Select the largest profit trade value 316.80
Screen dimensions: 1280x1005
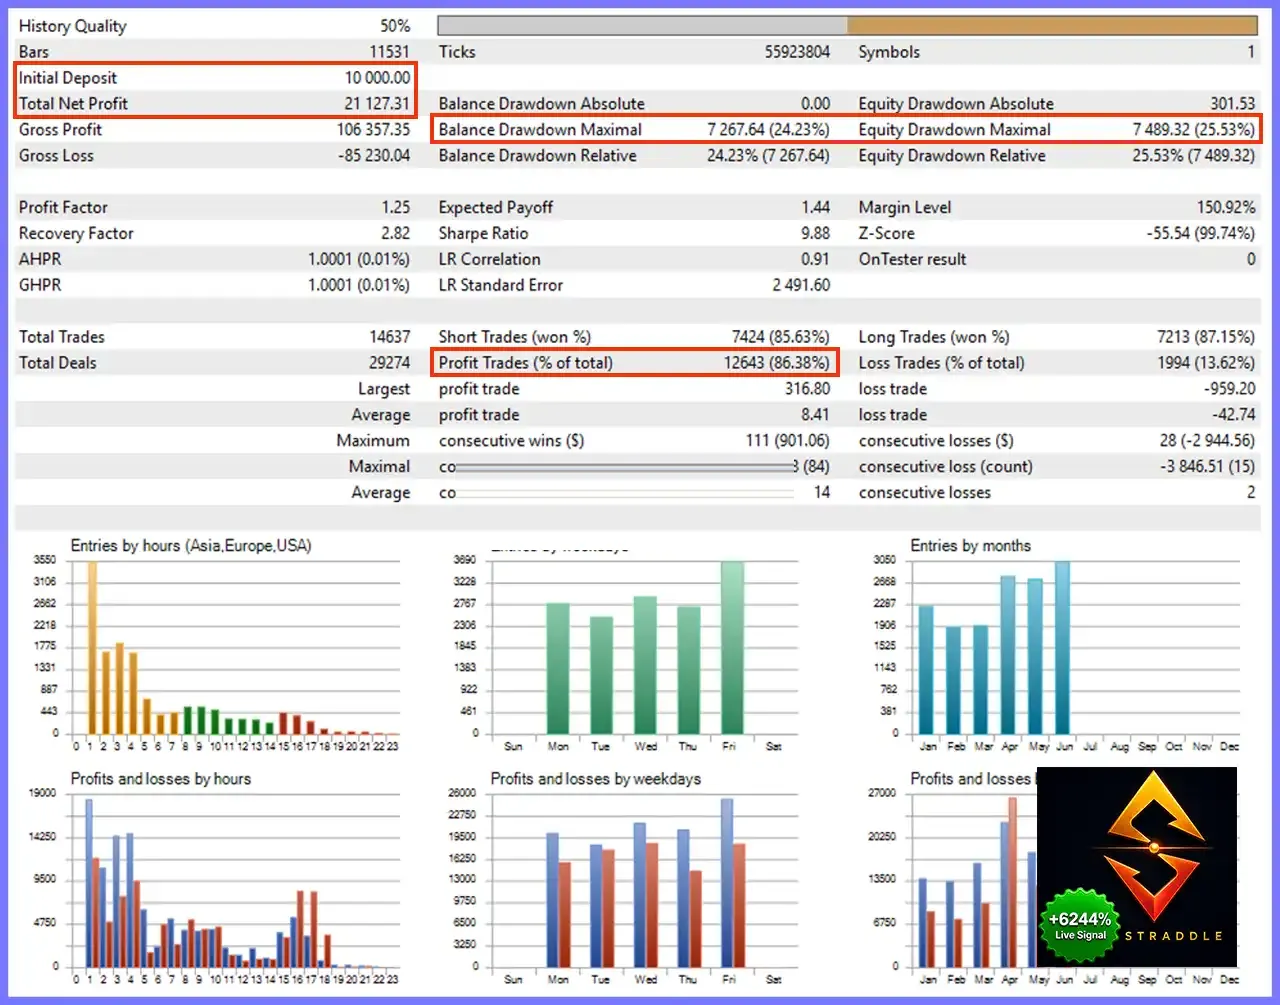(808, 390)
